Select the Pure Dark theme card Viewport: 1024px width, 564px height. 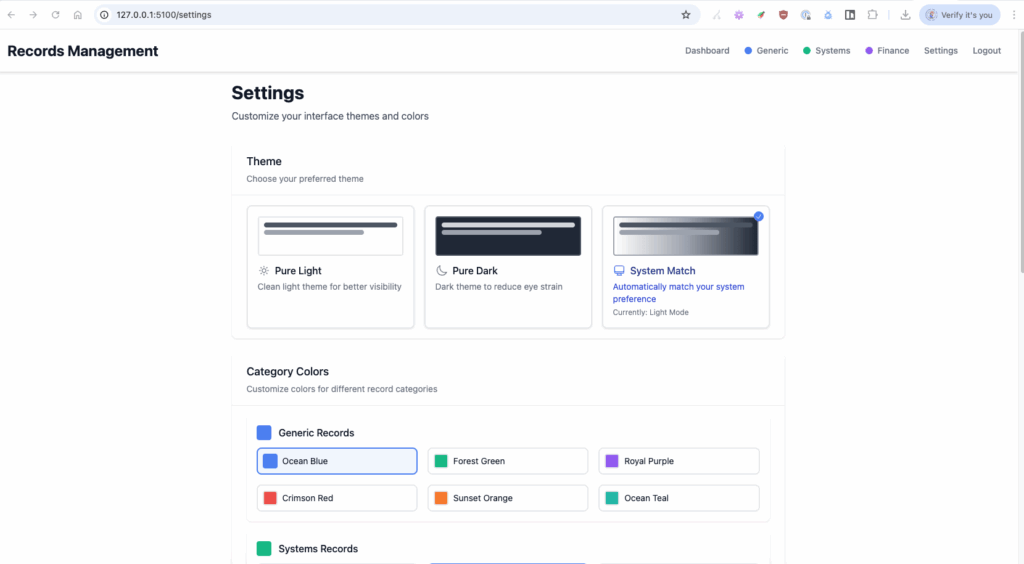508,266
